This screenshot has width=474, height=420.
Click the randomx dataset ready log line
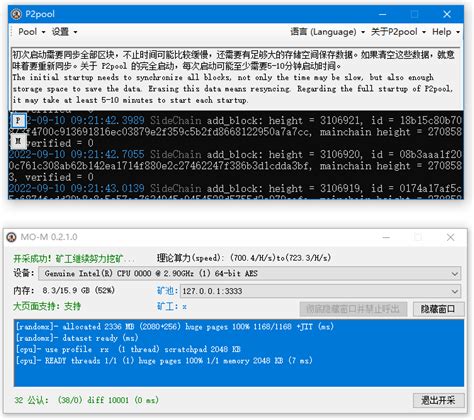coord(77,338)
